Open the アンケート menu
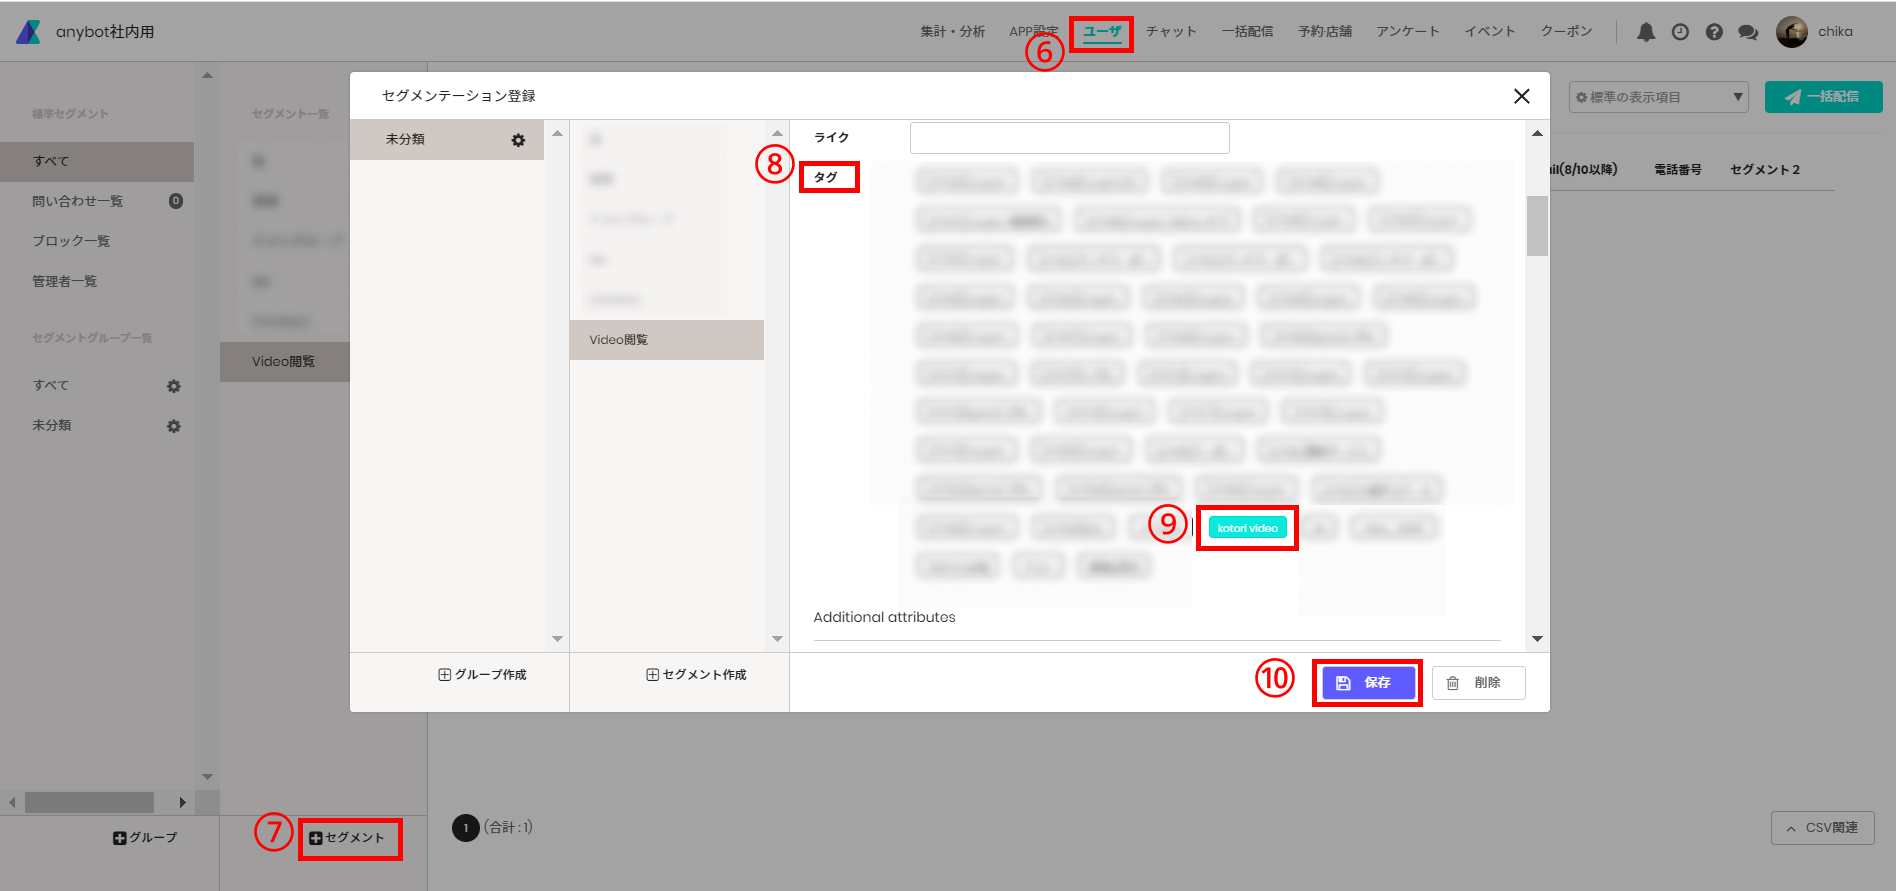The width and height of the screenshot is (1896, 891). (x=1408, y=32)
